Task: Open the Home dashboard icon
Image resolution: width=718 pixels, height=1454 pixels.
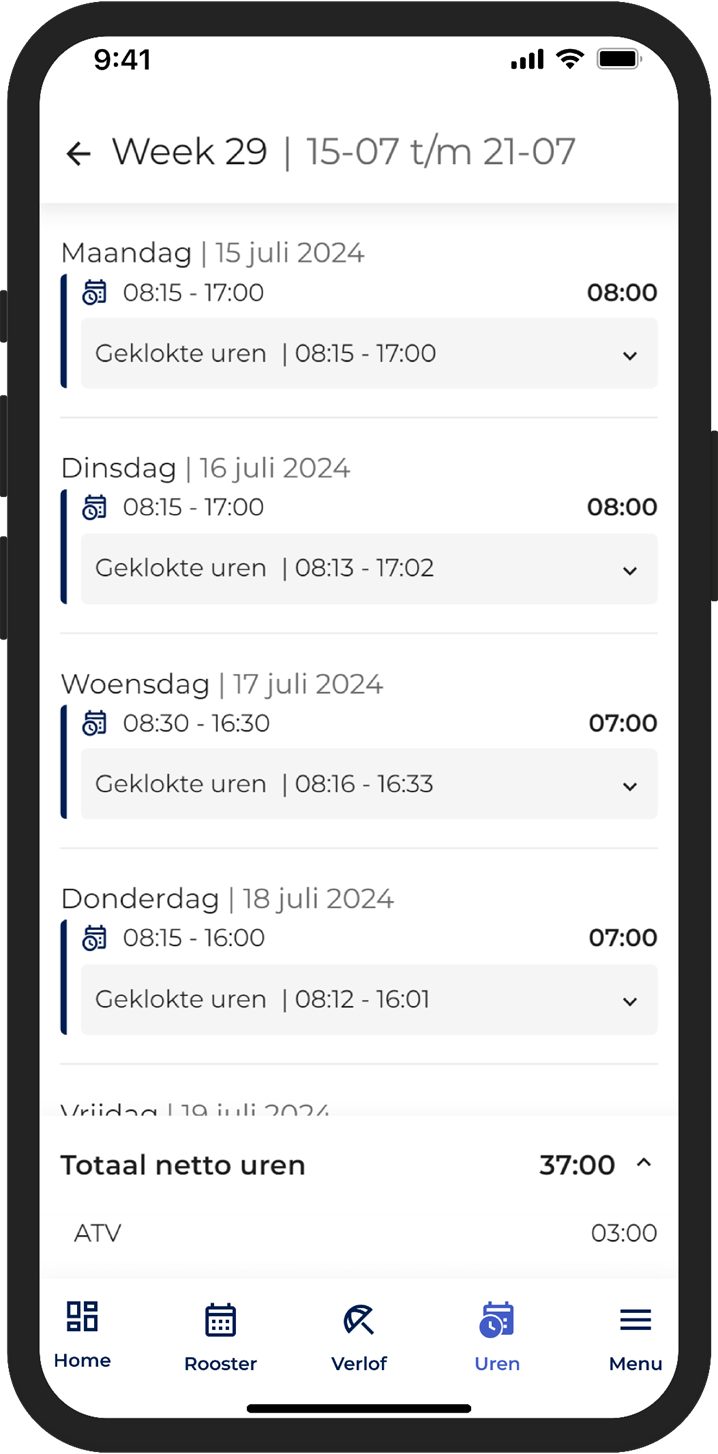Action: tap(82, 1316)
